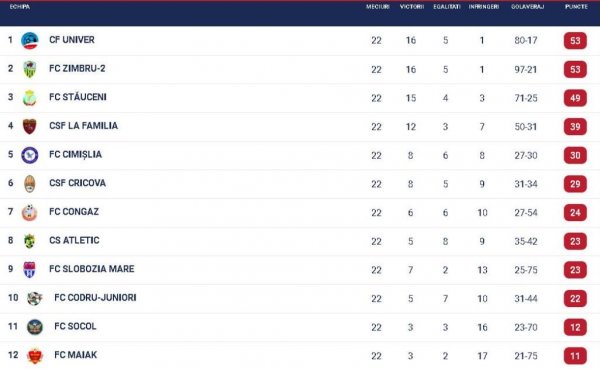Click FC Maiak's red 11 points badge

click(x=575, y=356)
